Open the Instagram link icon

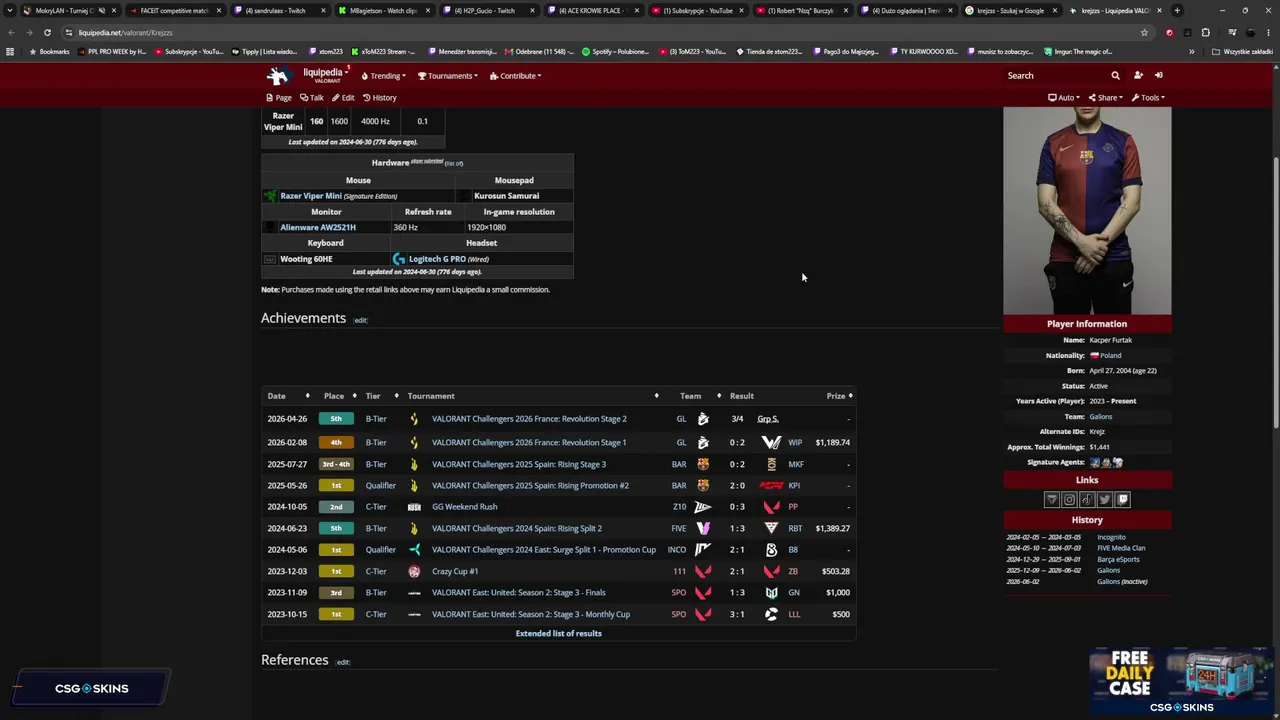pos(1069,500)
